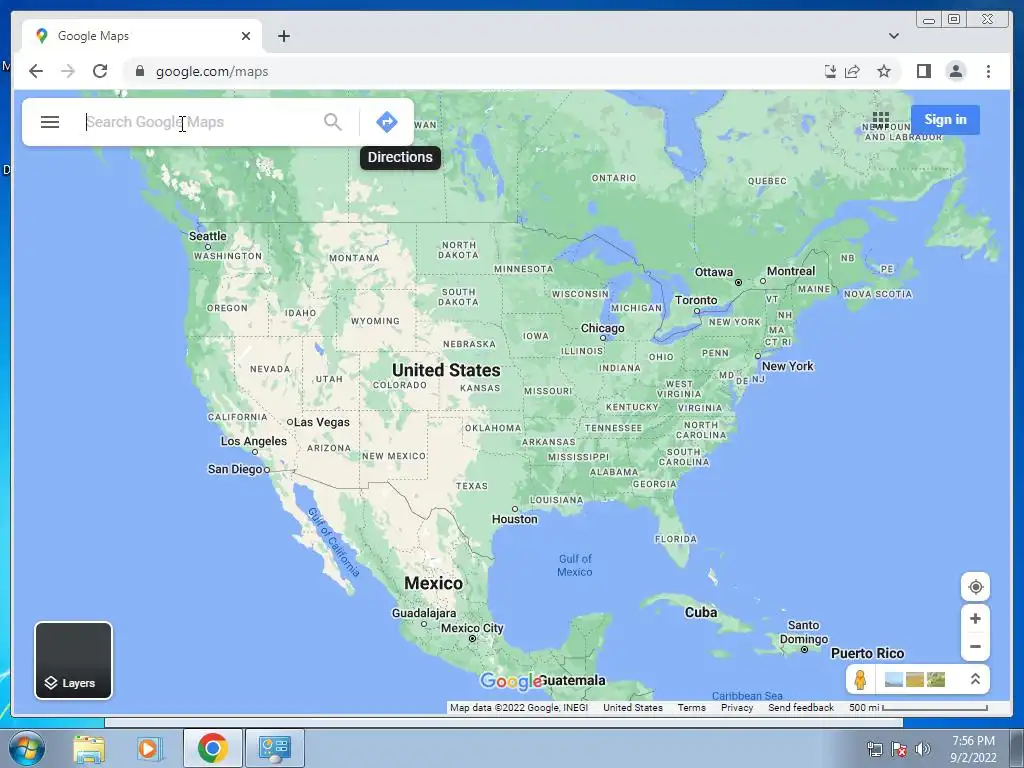Toggle the 500 mi map scale units
This screenshot has height=768, width=1024.
point(918,707)
